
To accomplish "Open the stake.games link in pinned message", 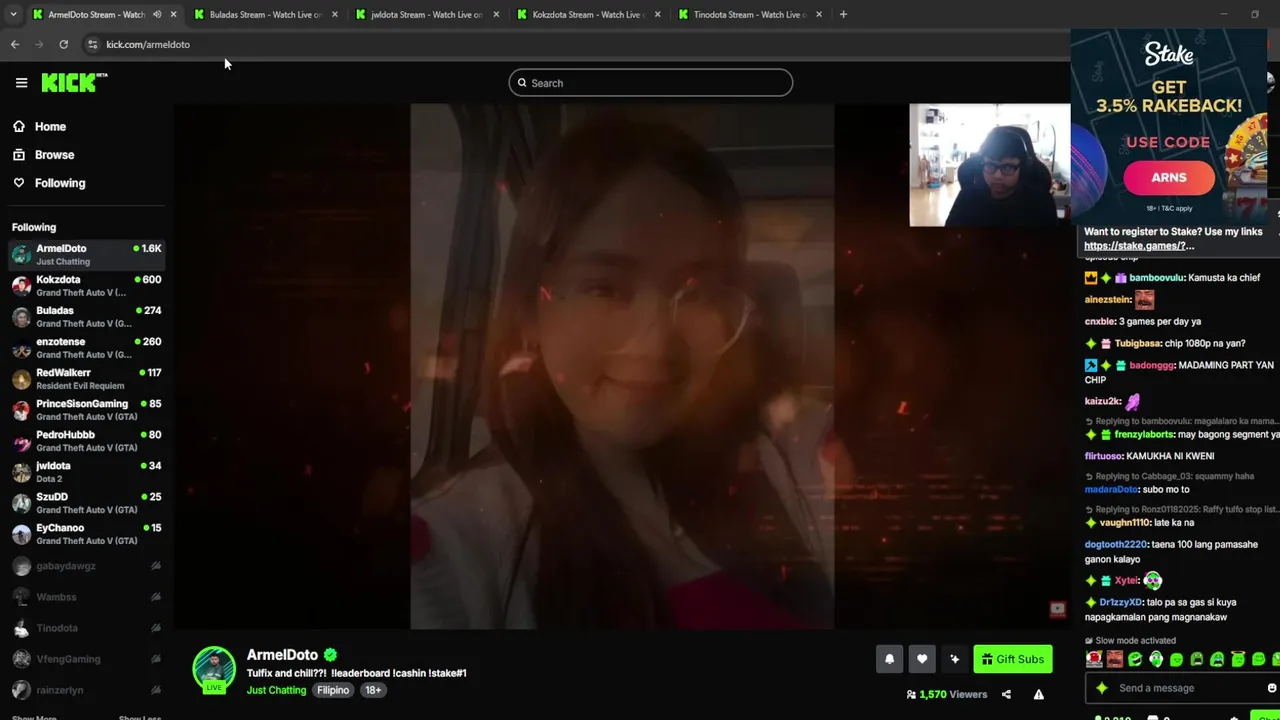I will pos(1139,246).
